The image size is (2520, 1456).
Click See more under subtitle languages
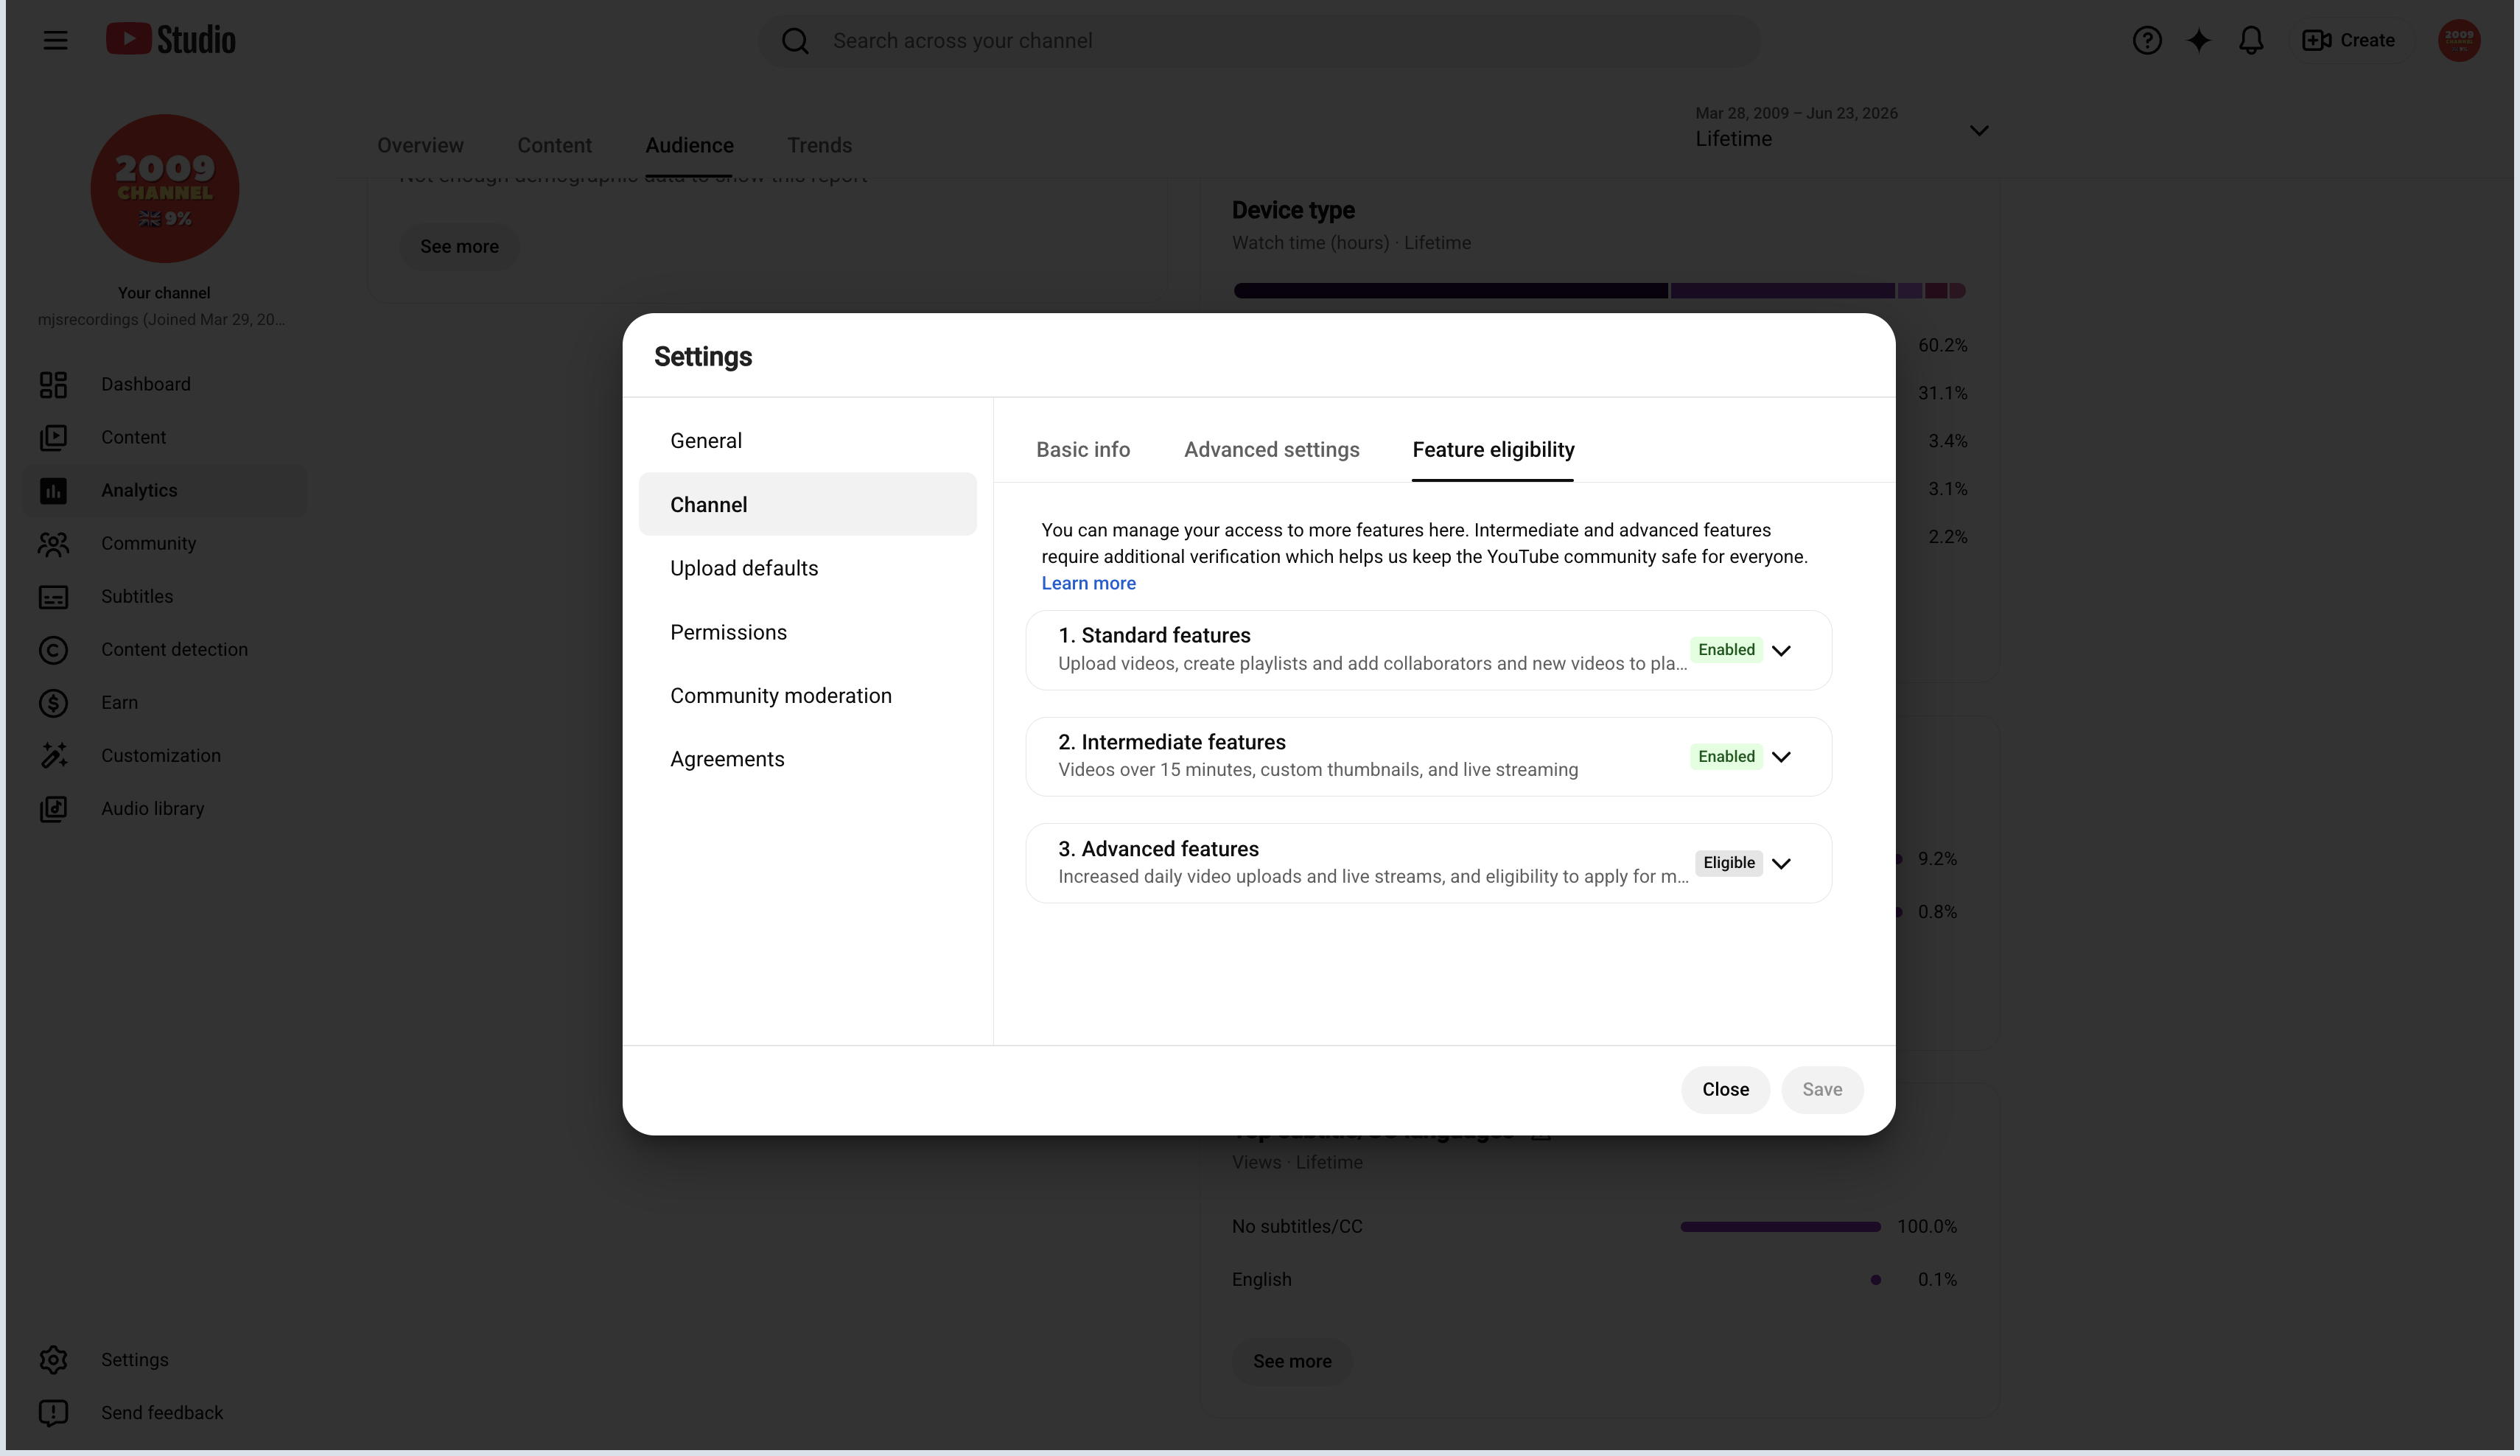1292,1362
